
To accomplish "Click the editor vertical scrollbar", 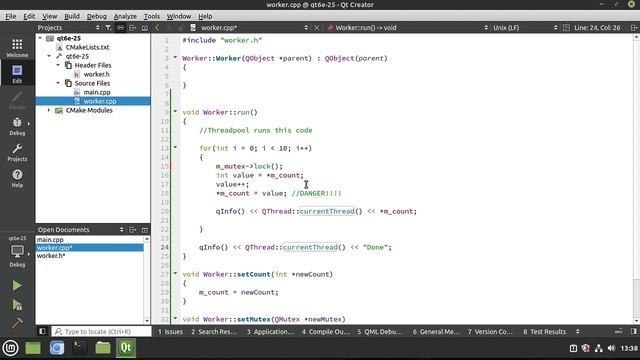I will click(636, 180).
